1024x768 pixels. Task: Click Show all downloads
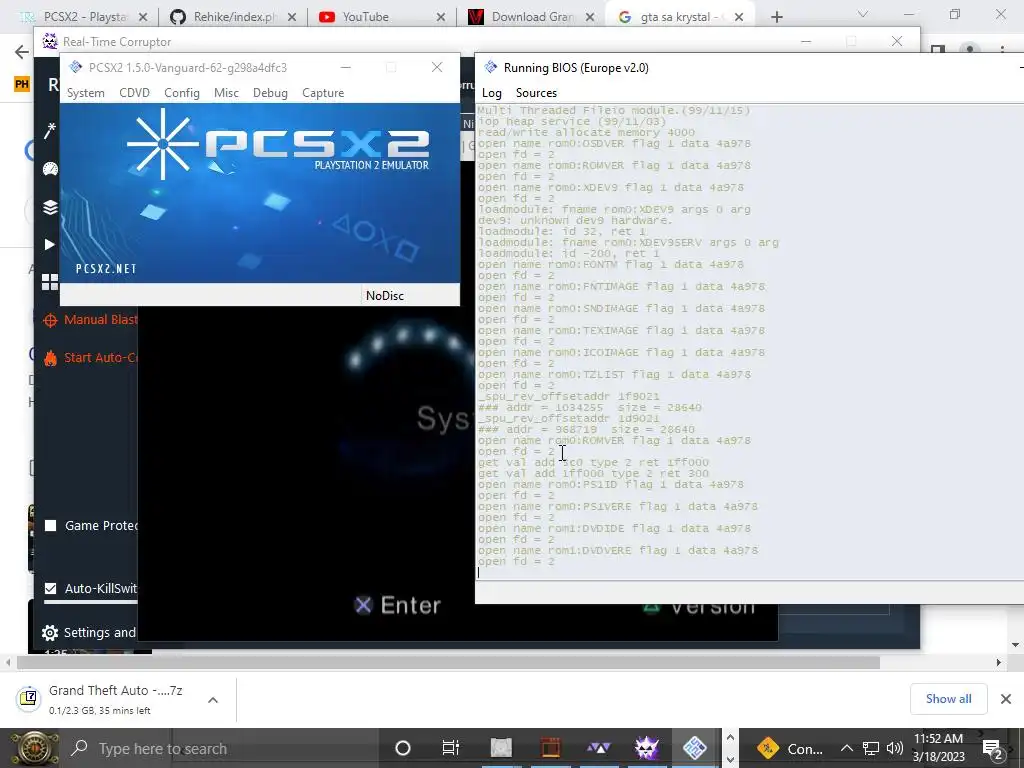click(x=948, y=699)
